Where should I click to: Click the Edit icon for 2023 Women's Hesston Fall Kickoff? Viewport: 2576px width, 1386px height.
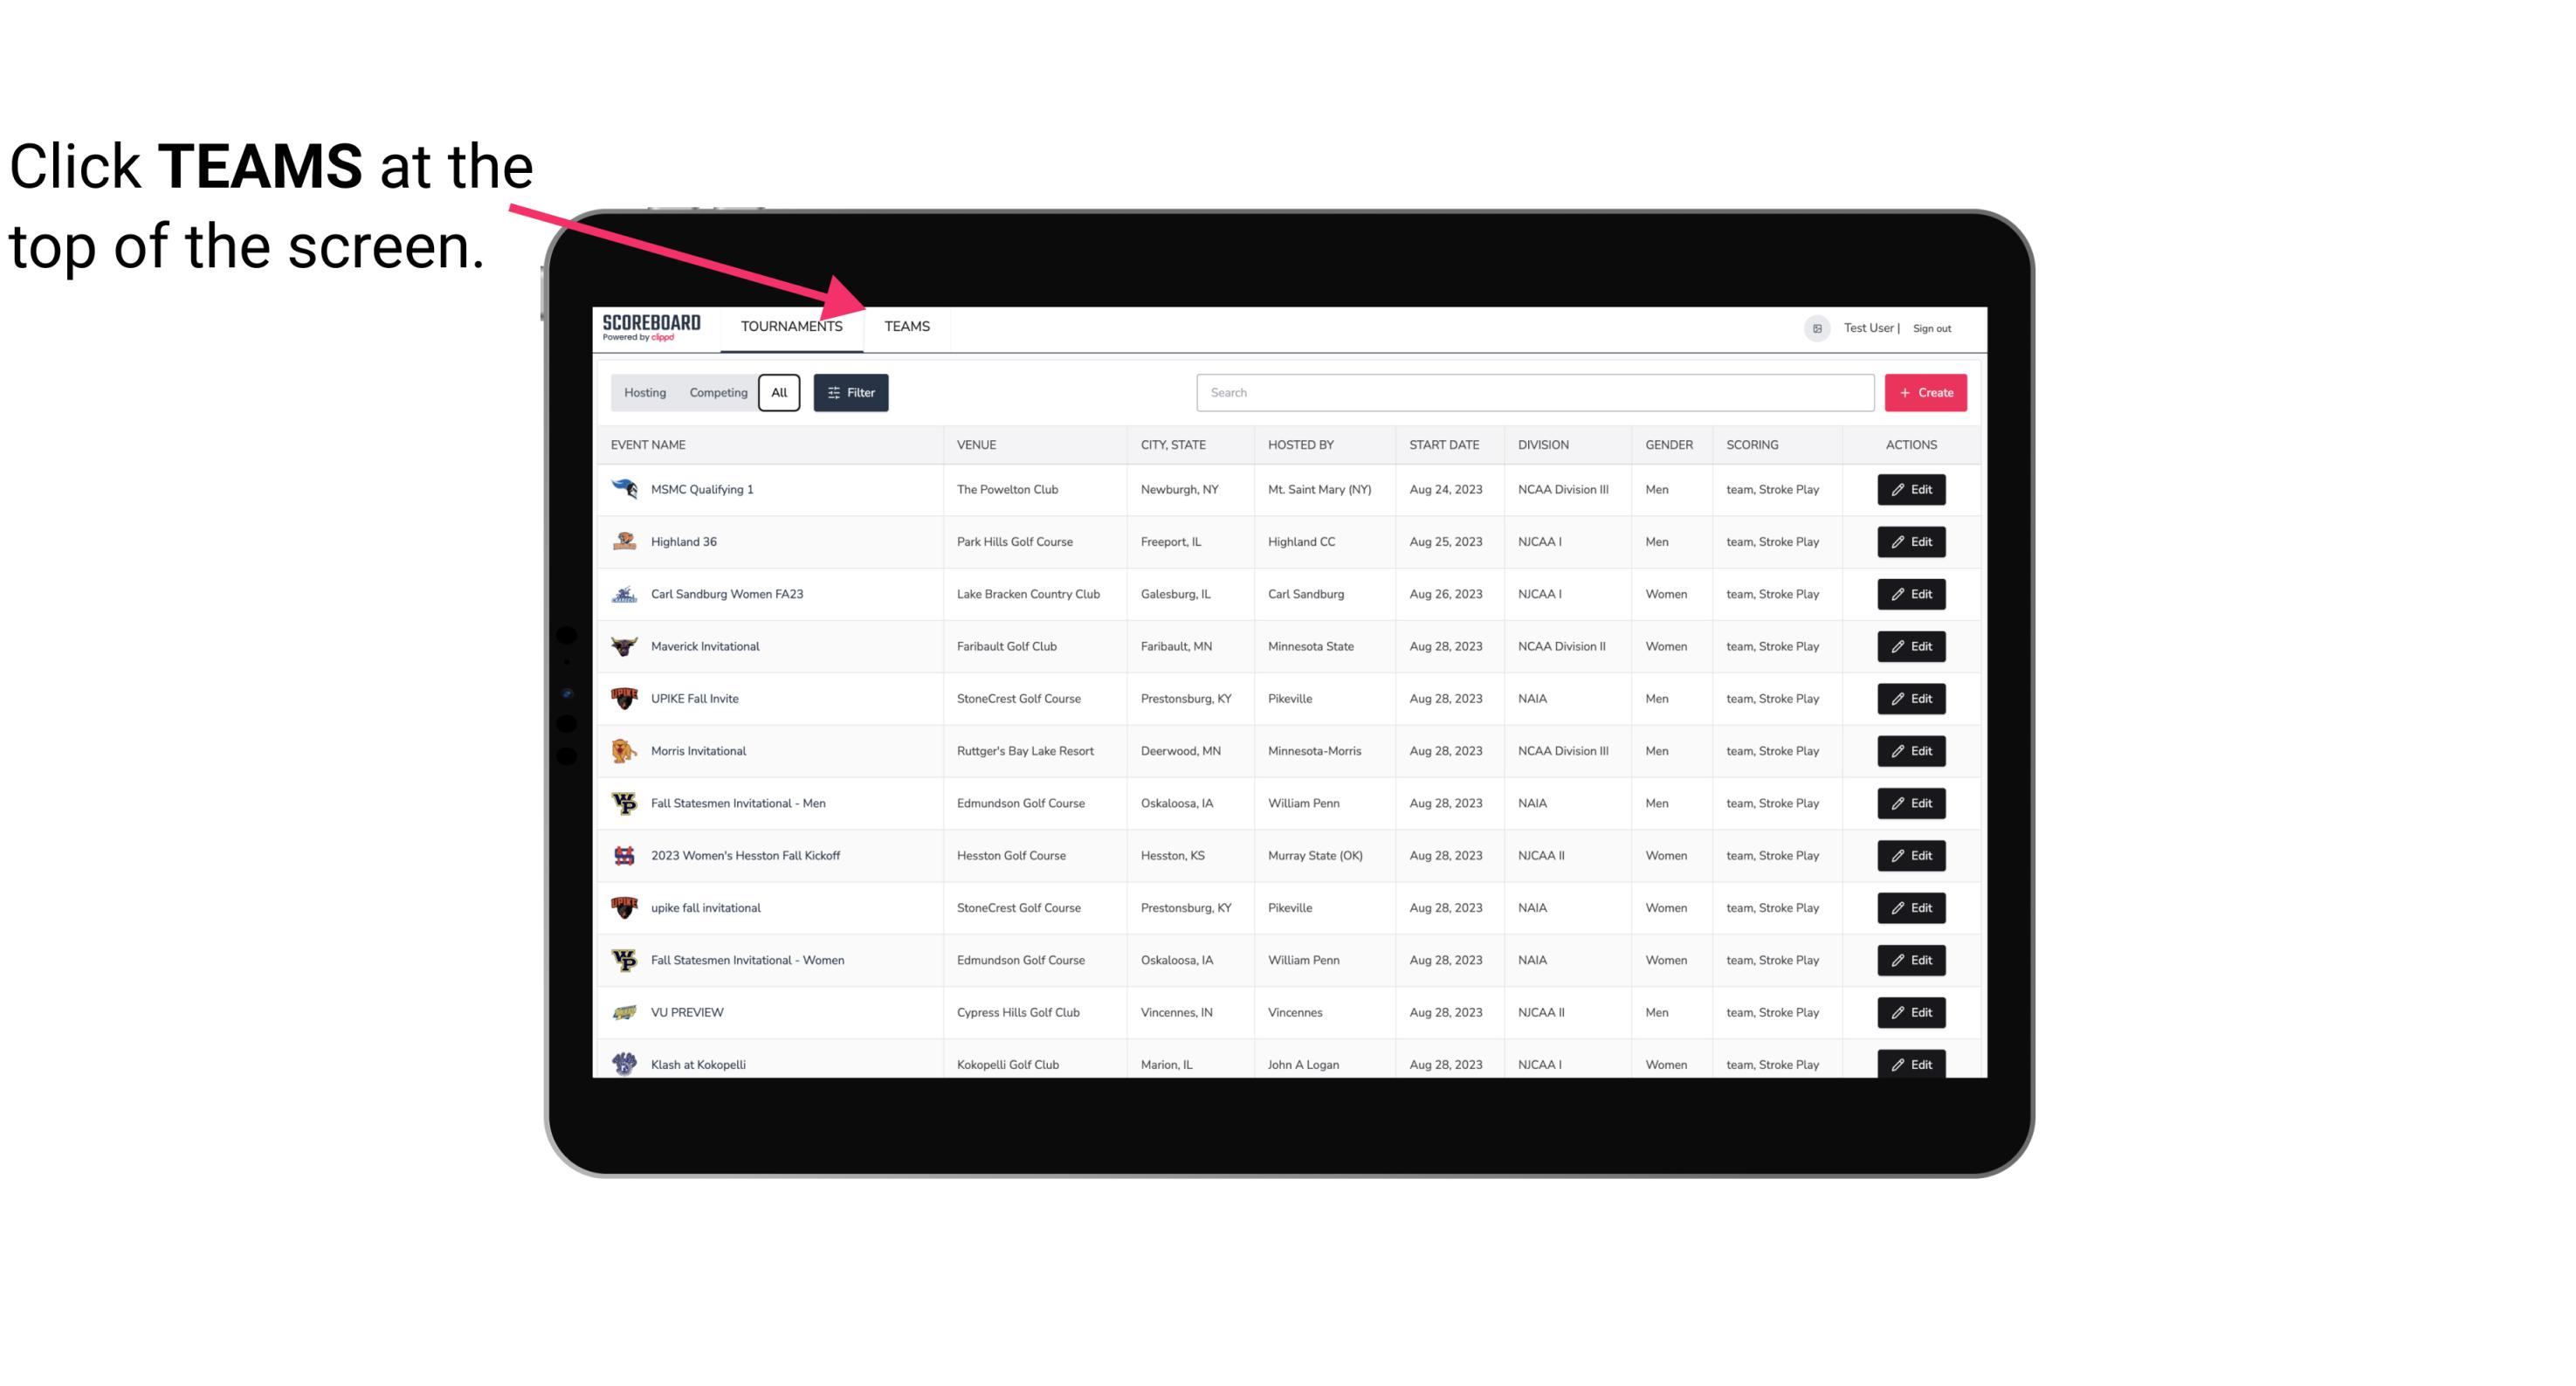1912,853
